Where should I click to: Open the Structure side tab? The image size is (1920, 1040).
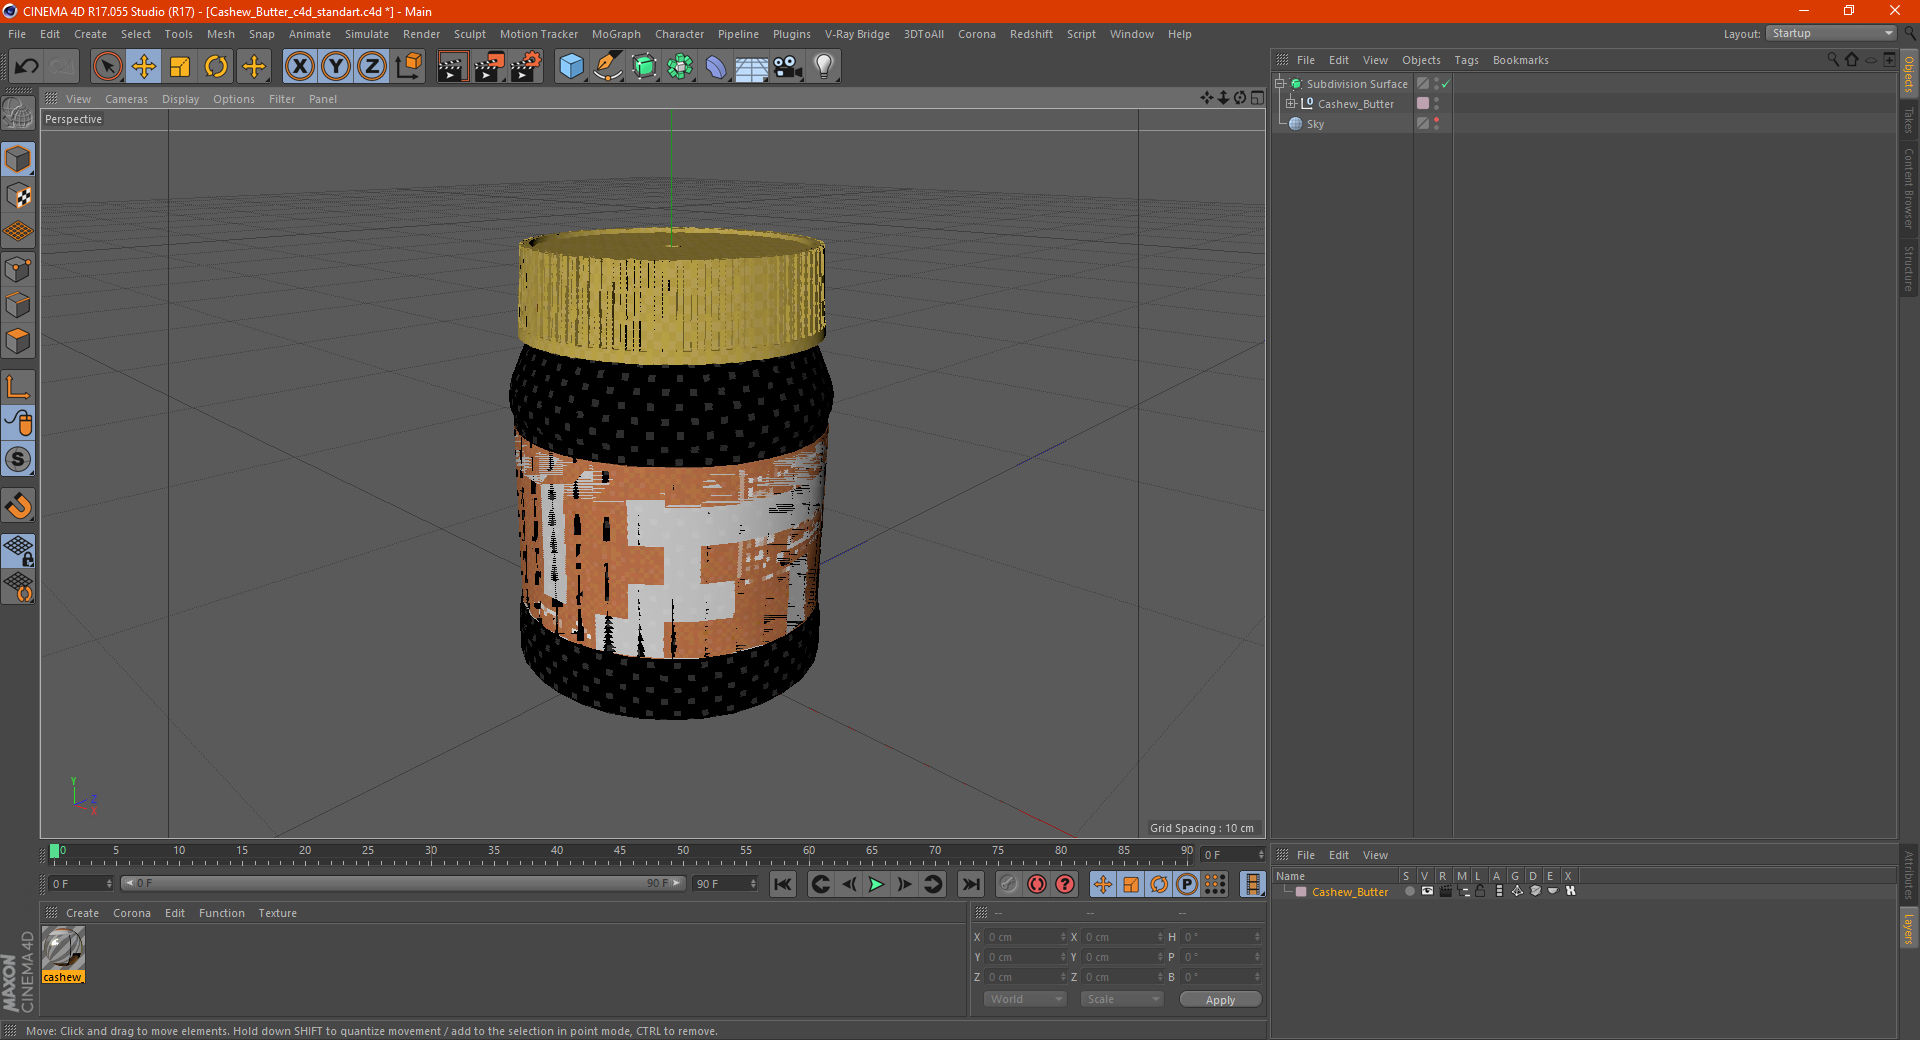(1909, 268)
